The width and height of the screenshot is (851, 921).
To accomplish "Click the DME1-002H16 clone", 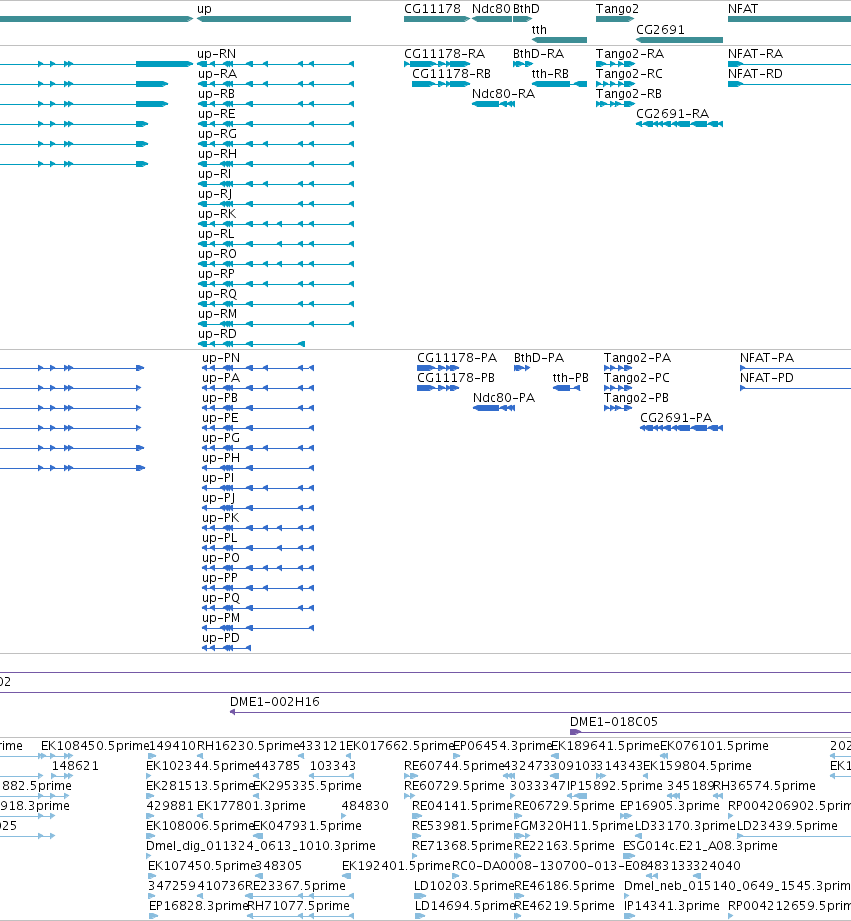I will click(x=540, y=712).
